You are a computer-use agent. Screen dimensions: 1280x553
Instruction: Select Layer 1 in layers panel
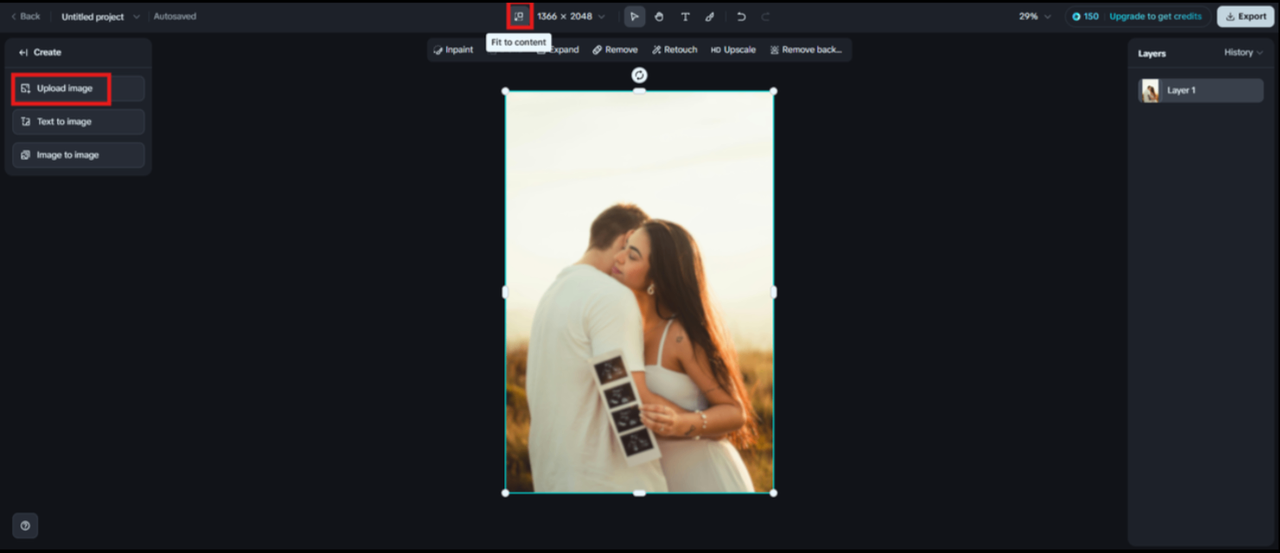click(x=1200, y=90)
